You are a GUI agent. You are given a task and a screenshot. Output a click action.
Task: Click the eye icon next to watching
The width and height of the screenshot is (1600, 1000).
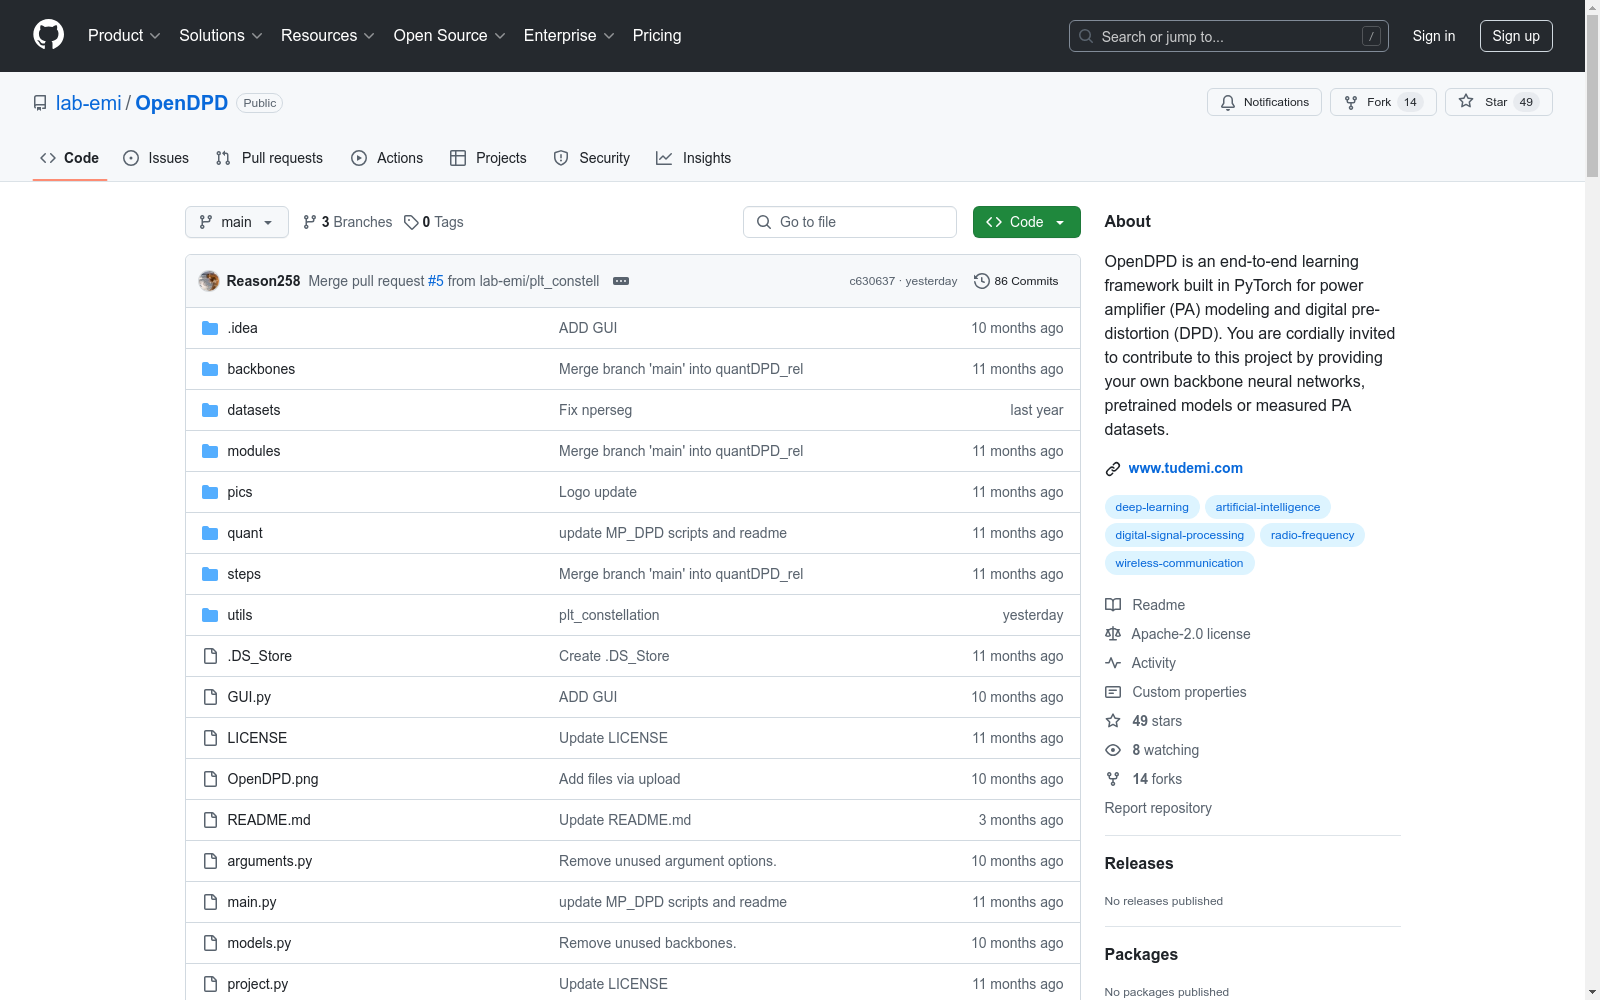pos(1113,750)
